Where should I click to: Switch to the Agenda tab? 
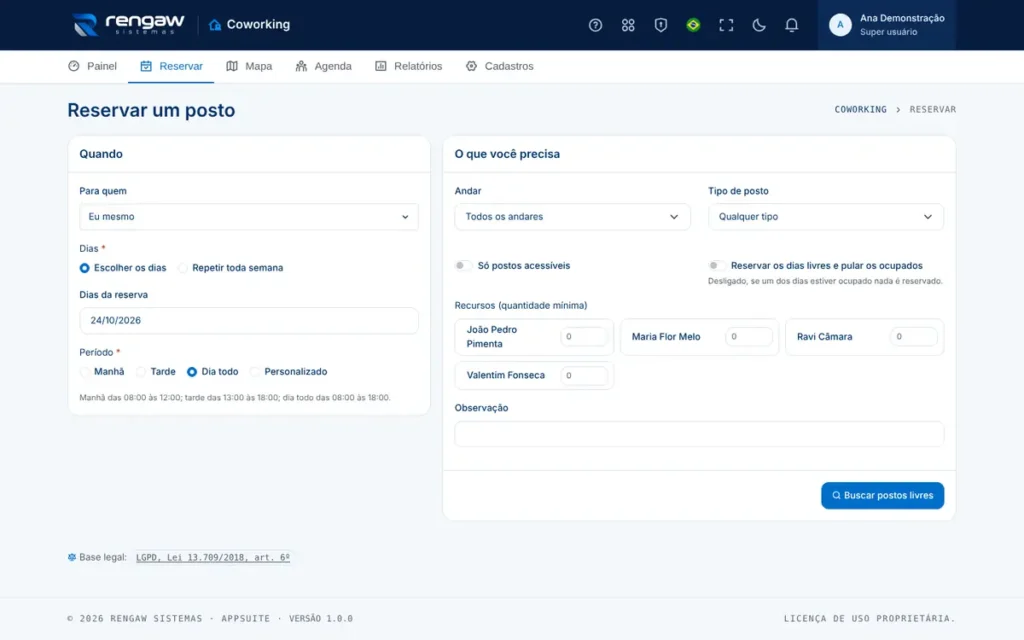click(323, 66)
